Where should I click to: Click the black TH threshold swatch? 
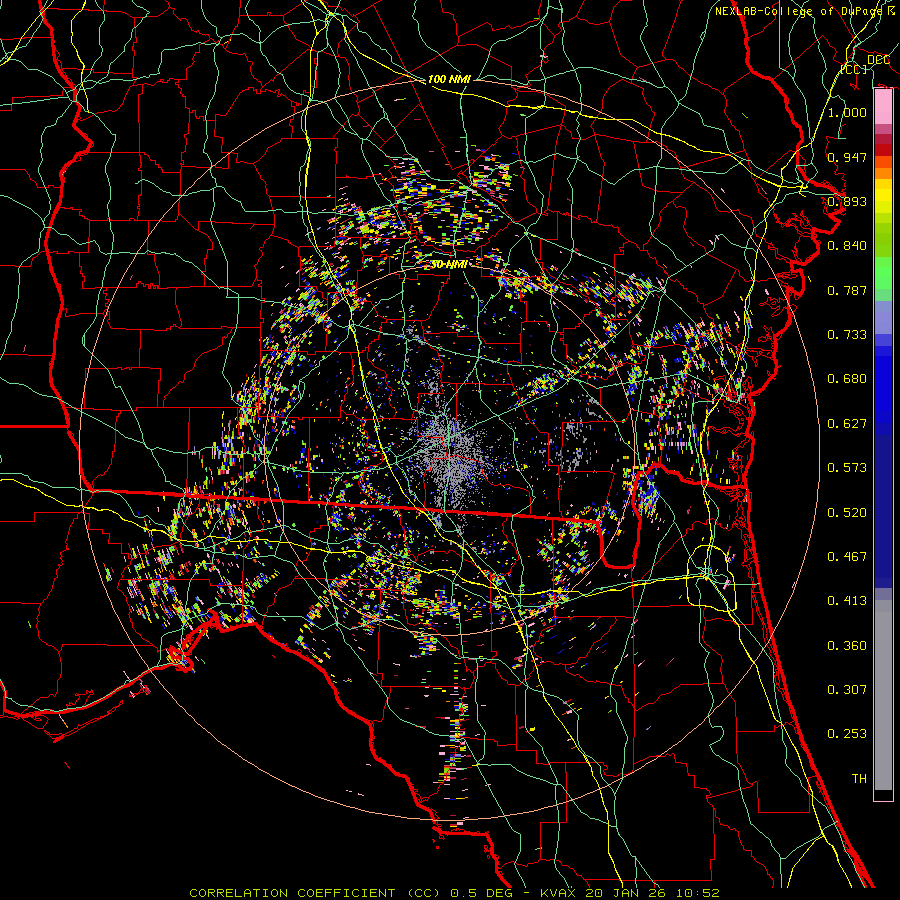pos(883,795)
